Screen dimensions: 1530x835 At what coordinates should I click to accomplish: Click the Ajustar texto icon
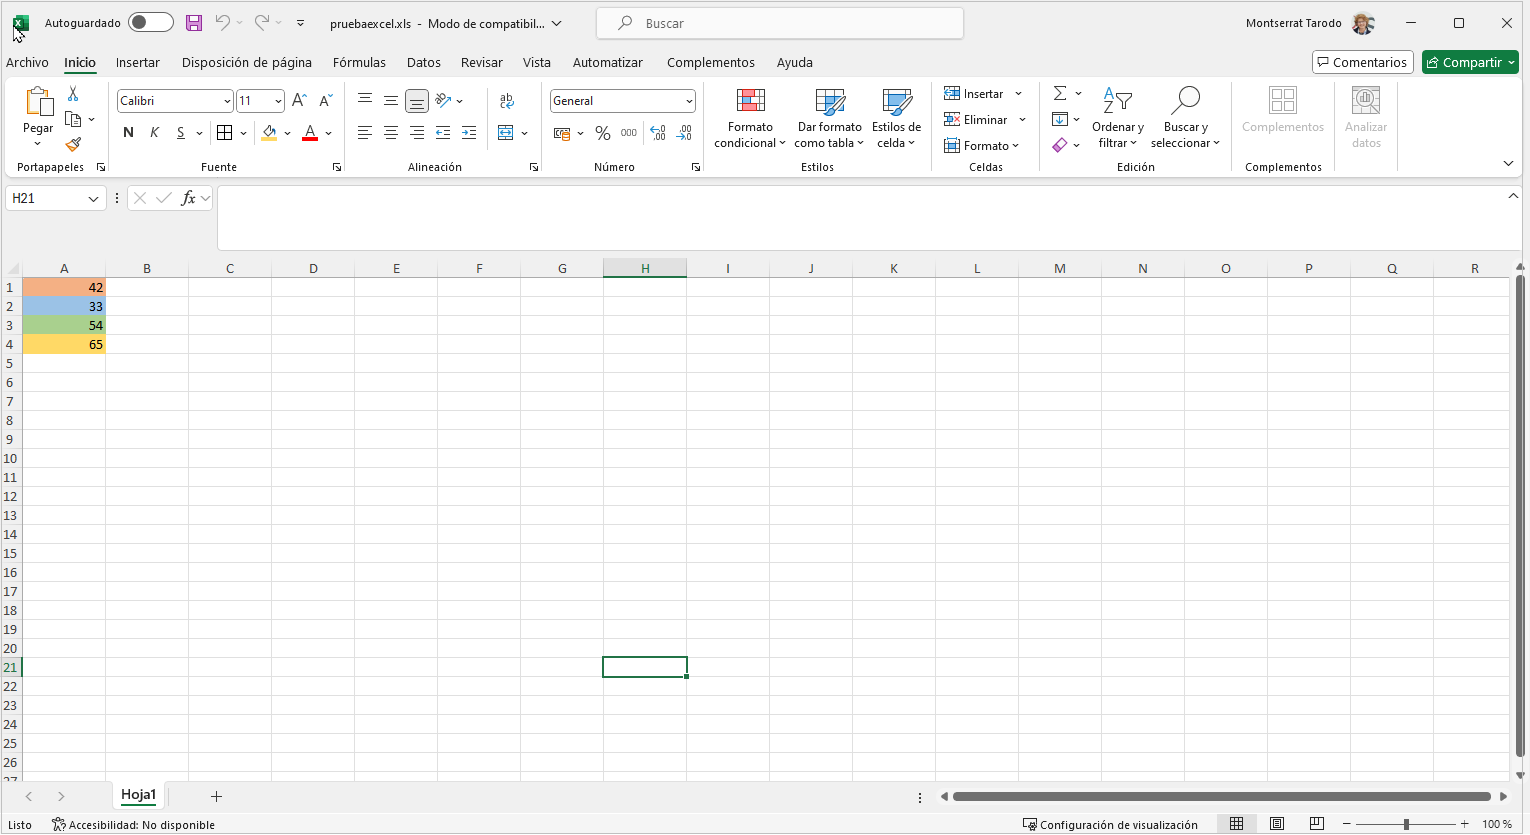tap(507, 100)
